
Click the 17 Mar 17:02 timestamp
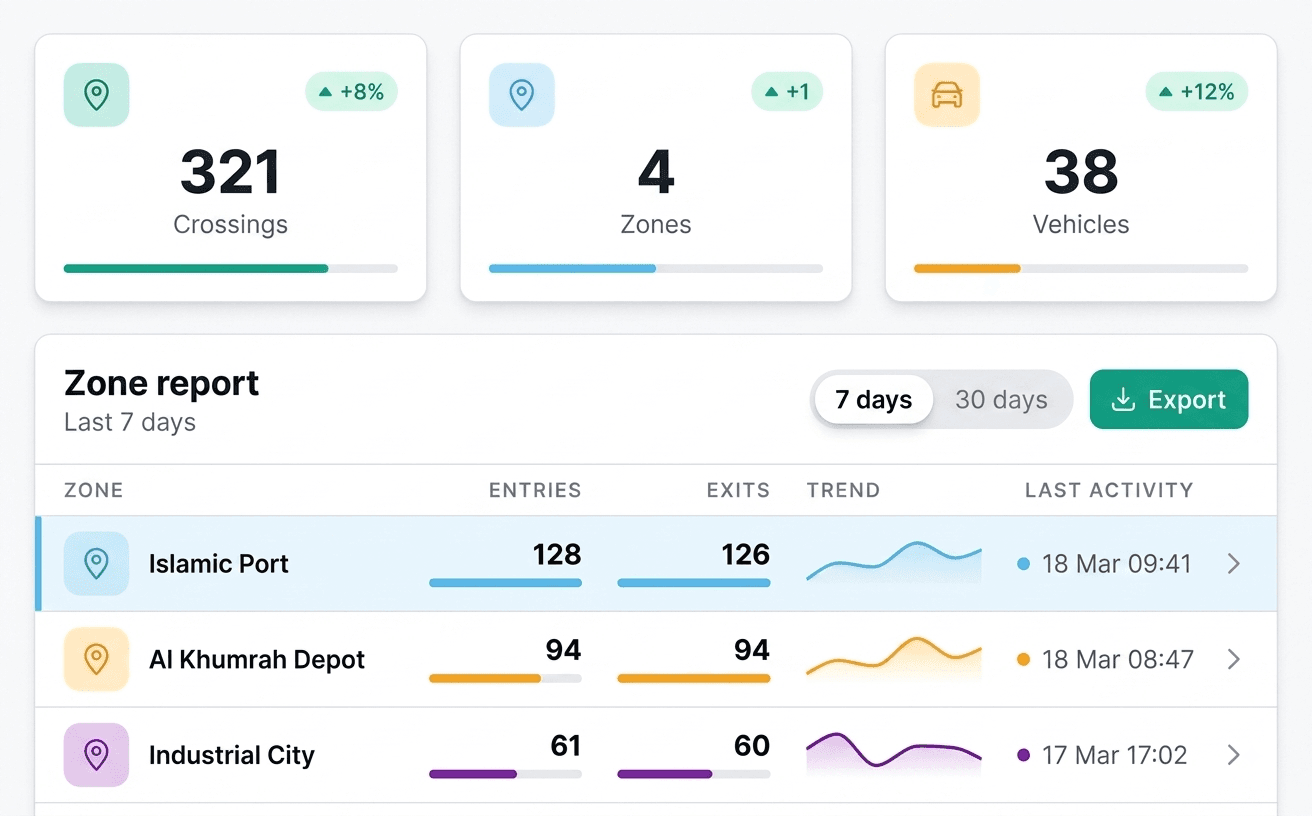(1115, 755)
